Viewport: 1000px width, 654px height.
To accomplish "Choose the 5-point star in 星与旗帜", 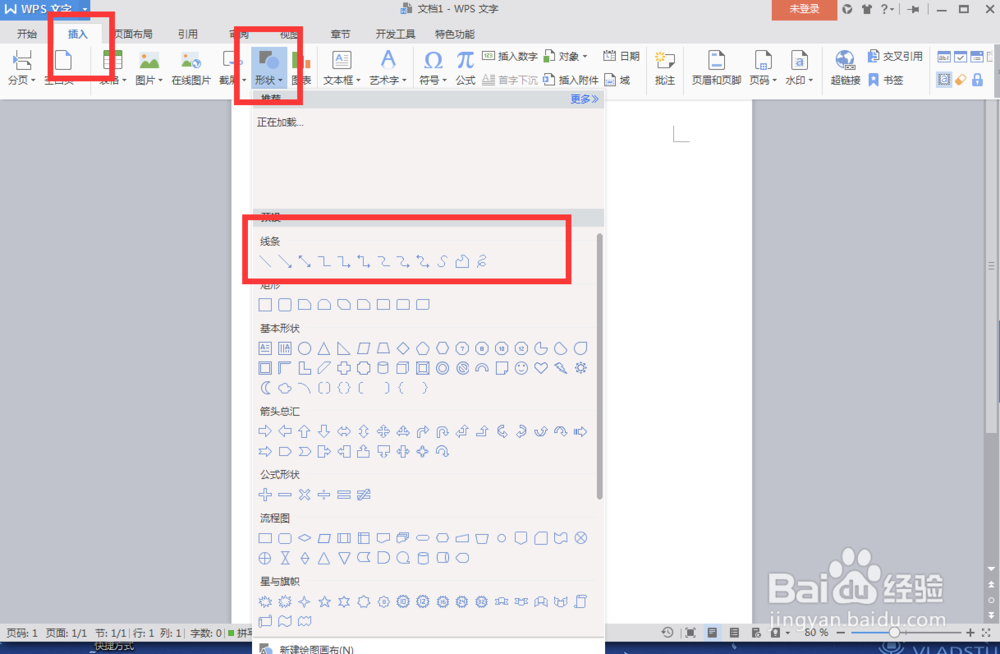I will [x=325, y=601].
